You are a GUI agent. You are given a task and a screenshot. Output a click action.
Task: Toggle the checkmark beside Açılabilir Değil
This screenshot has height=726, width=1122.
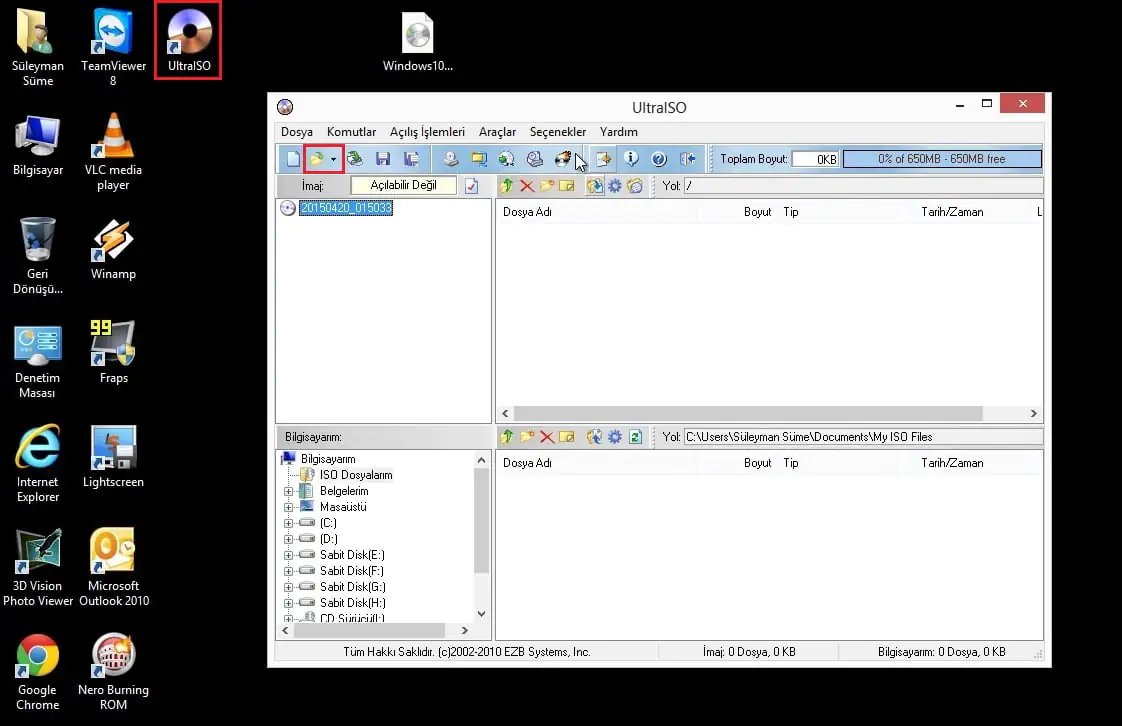(471, 185)
